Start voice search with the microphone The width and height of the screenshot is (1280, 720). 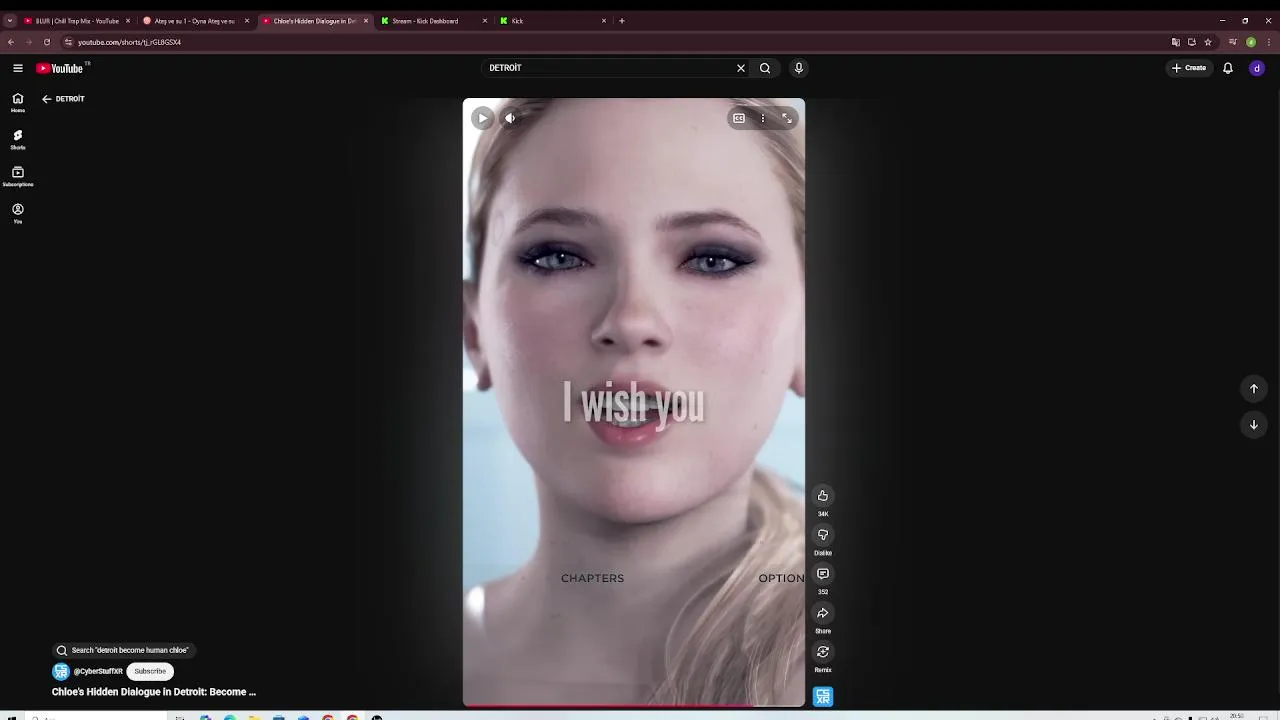click(x=798, y=68)
